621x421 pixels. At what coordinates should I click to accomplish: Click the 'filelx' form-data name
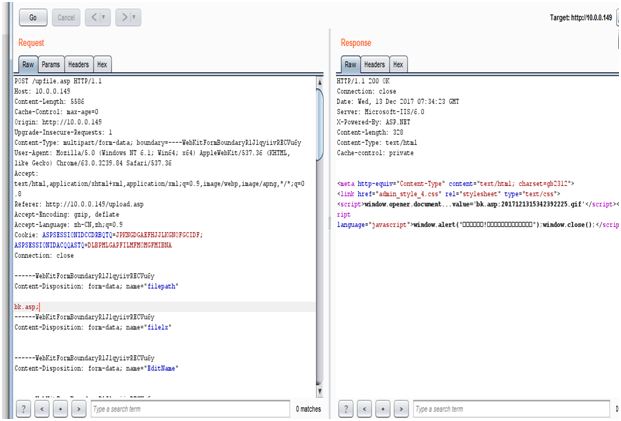click(x=158, y=327)
